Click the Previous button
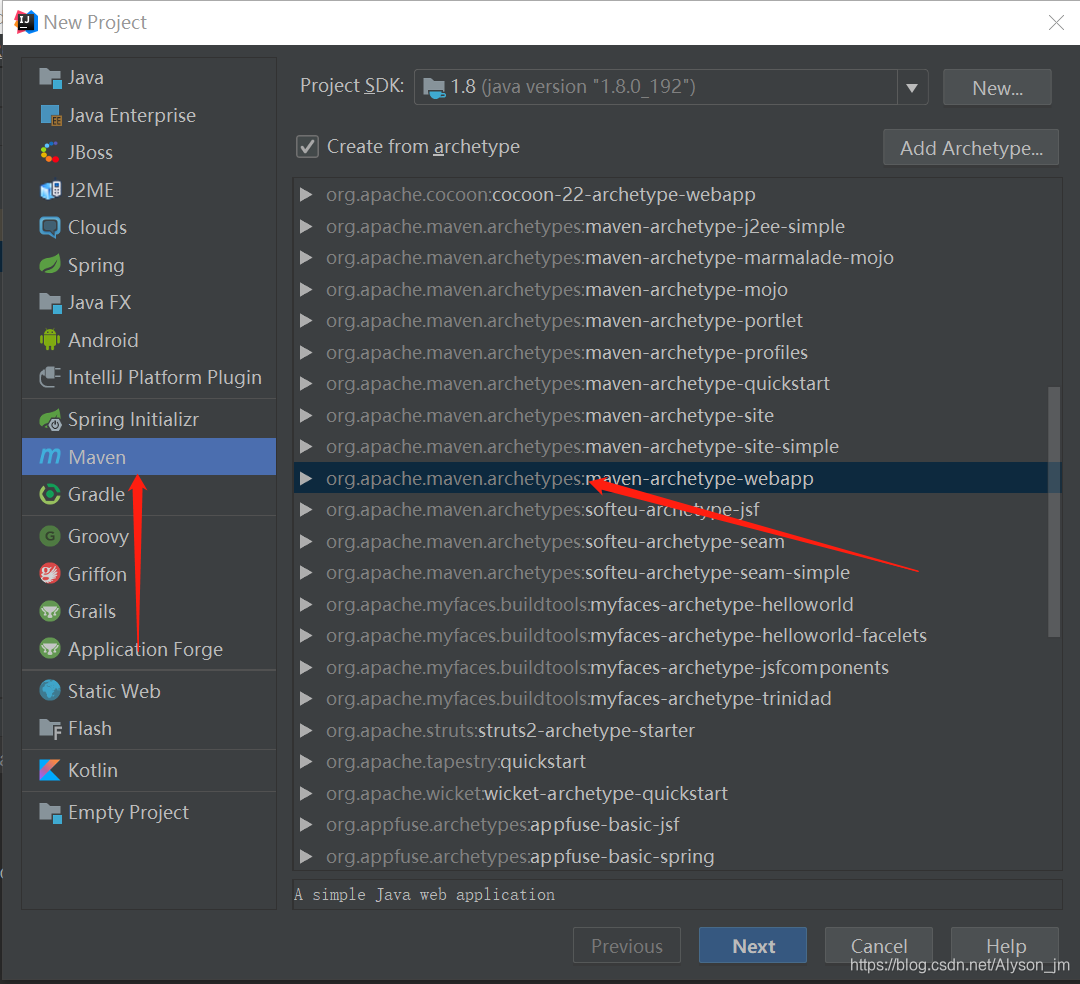 [627, 945]
